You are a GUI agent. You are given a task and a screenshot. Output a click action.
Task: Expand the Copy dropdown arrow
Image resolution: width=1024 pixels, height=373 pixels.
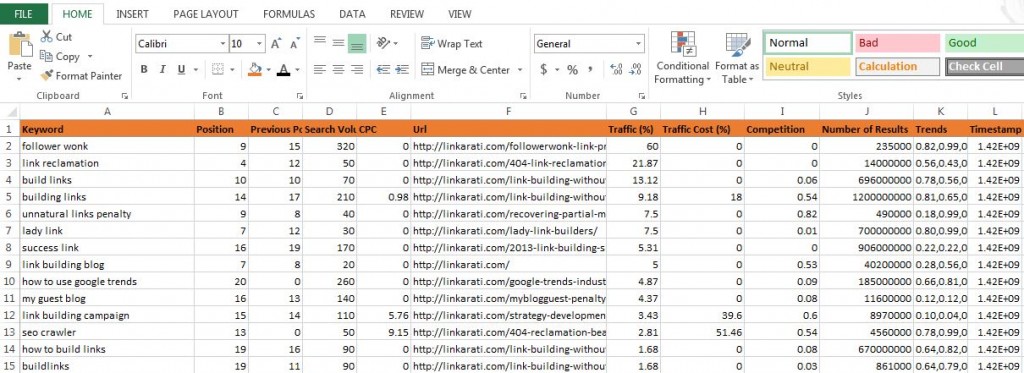pos(90,57)
